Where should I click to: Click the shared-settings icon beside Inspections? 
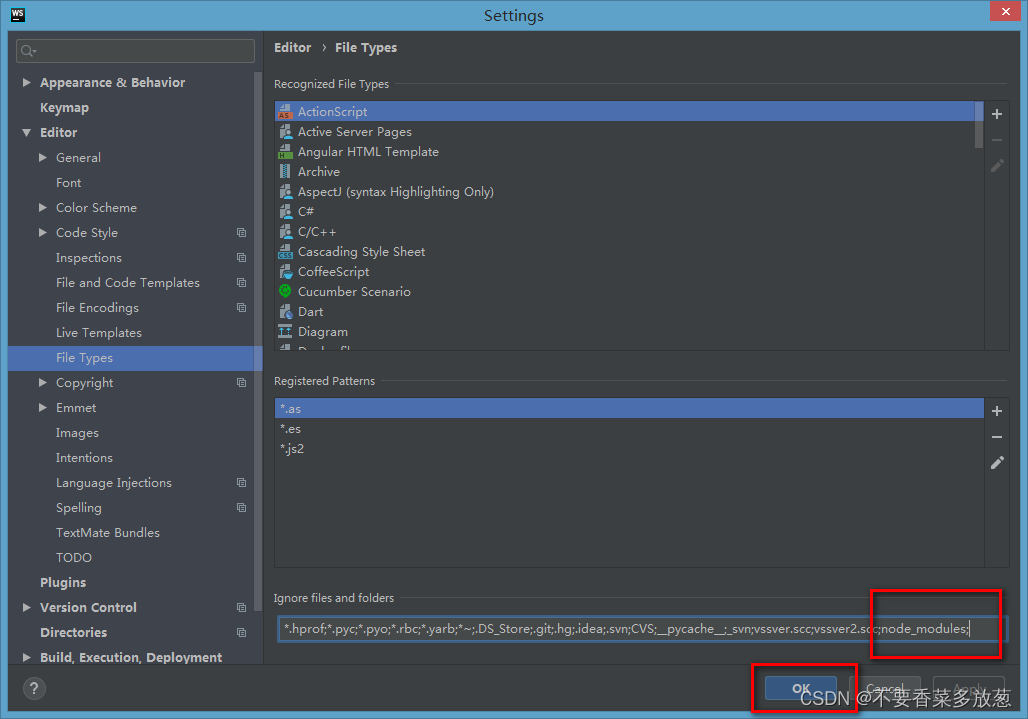click(240, 257)
